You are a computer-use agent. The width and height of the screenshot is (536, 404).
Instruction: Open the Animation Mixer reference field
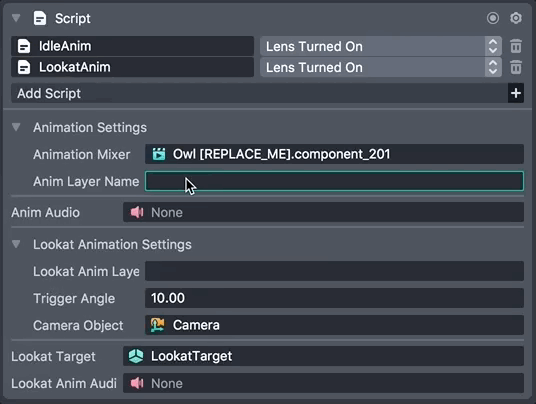pos(334,154)
